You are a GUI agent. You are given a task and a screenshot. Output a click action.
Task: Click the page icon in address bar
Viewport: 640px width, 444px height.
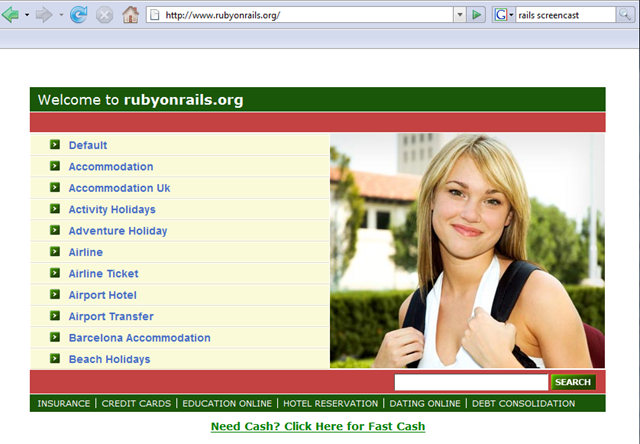(x=155, y=15)
